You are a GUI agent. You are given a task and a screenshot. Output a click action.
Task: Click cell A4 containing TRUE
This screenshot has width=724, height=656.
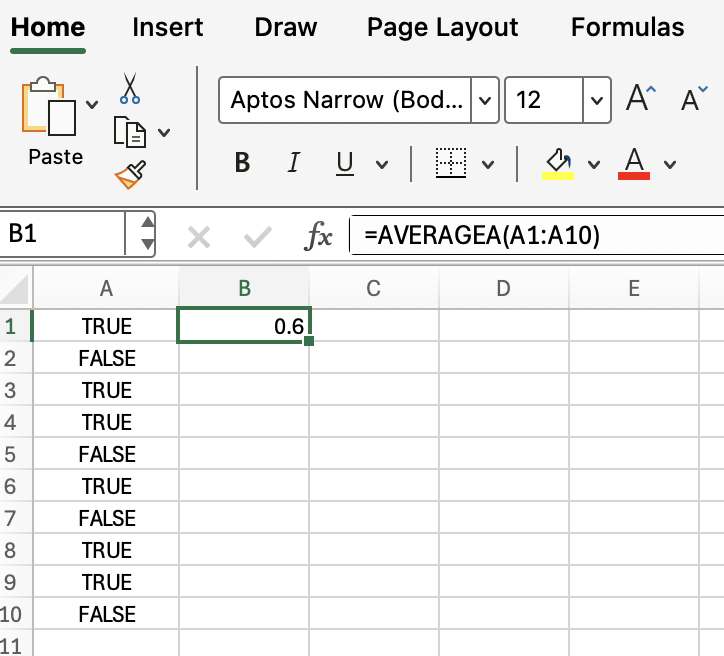pos(106,422)
